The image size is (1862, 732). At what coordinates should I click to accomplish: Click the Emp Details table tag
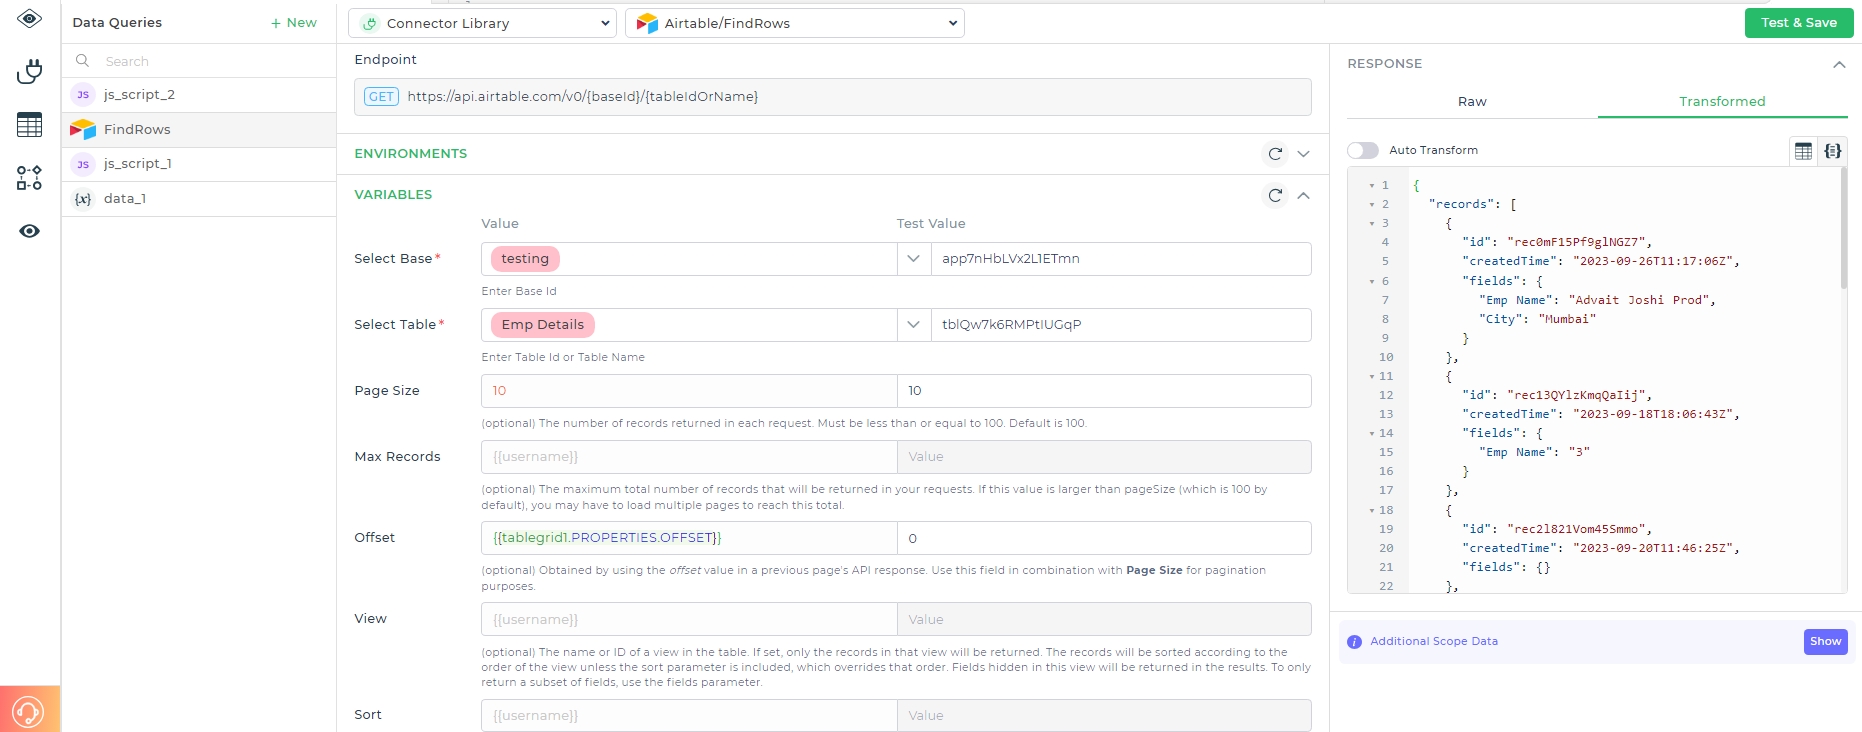pos(543,324)
